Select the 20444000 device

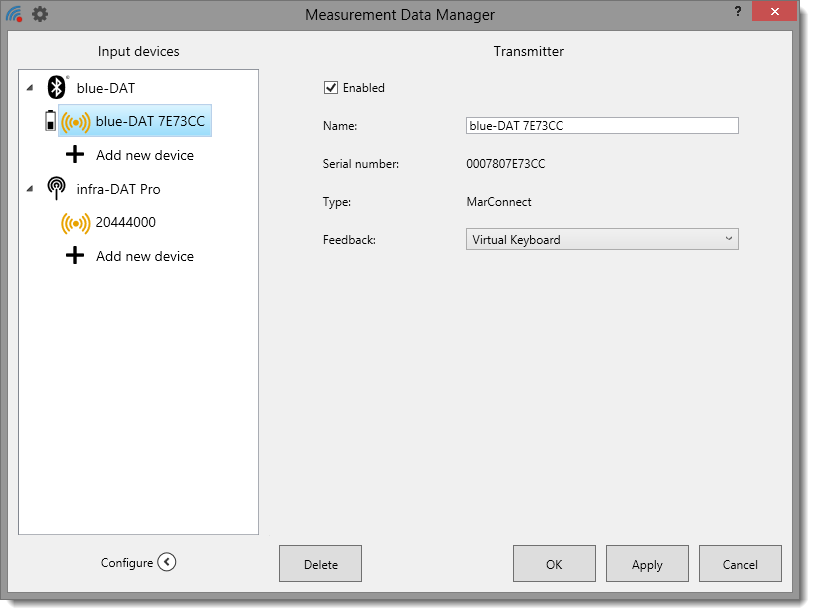125,223
